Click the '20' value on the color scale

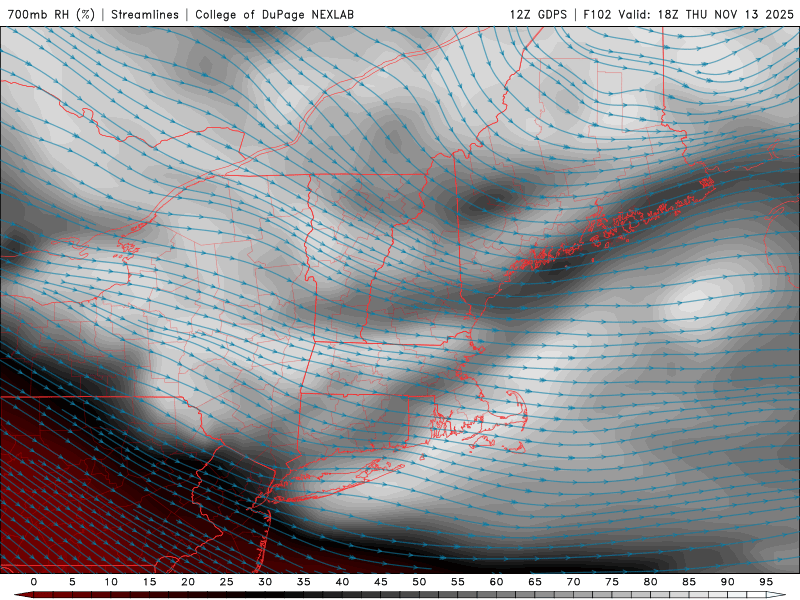click(188, 582)
